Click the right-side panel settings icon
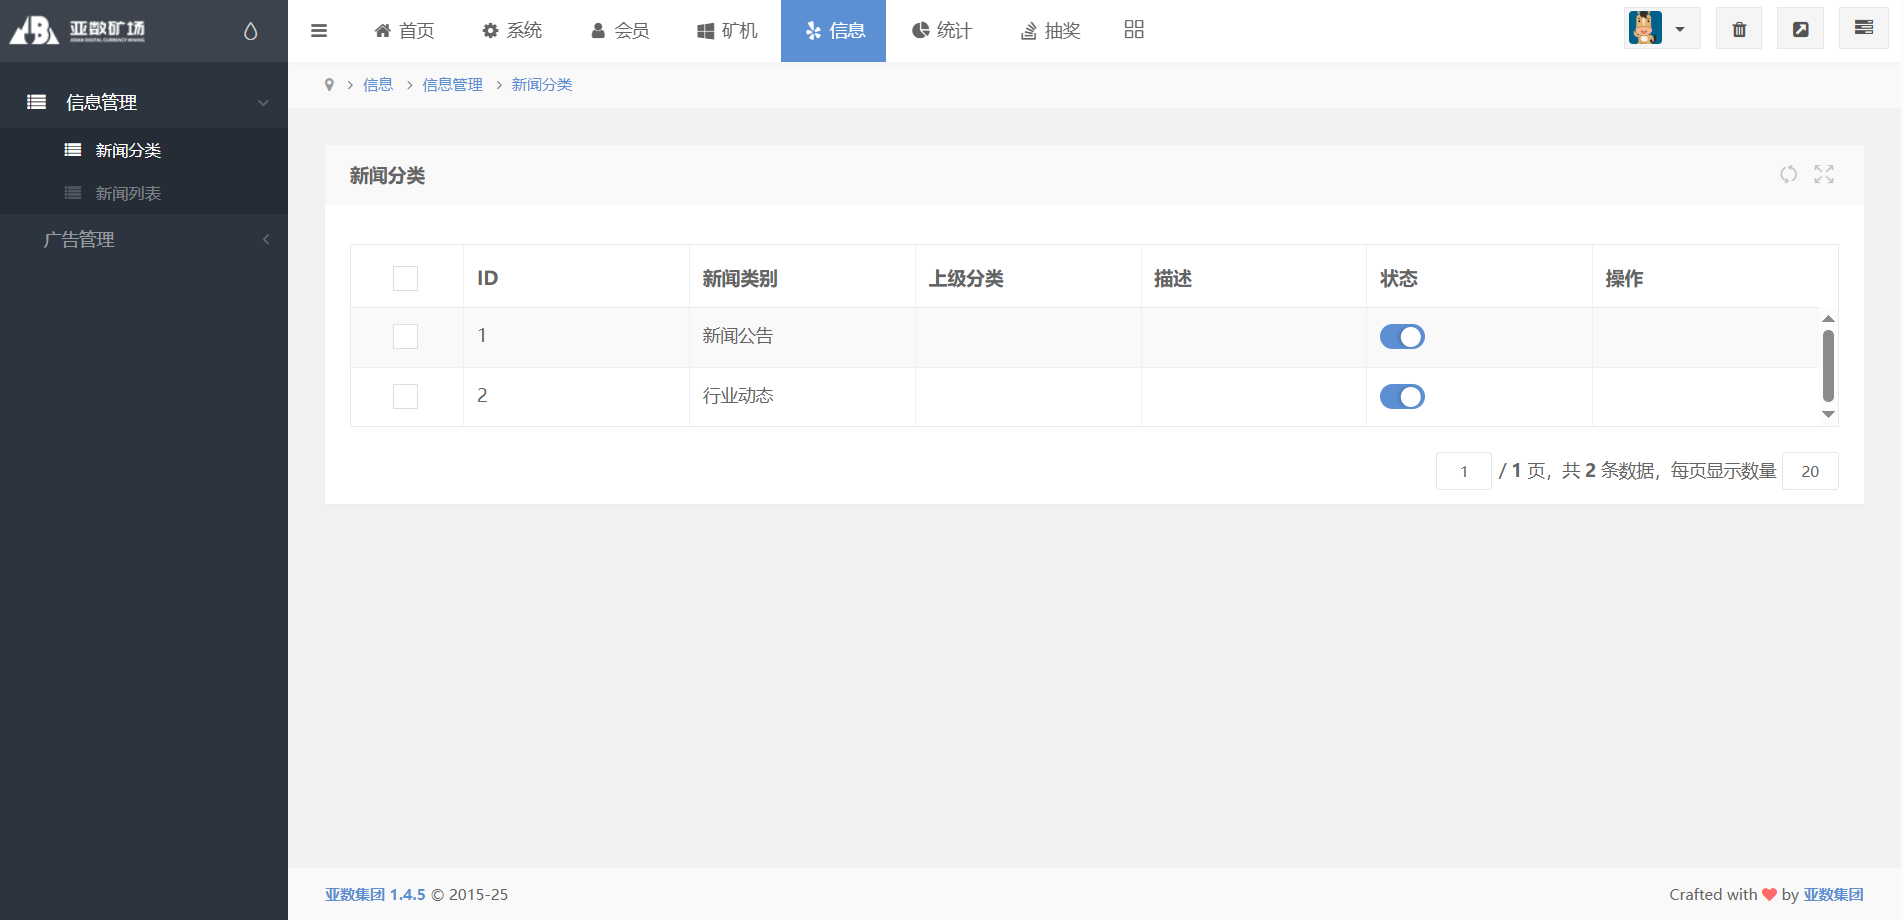 tap(1863, 28)
